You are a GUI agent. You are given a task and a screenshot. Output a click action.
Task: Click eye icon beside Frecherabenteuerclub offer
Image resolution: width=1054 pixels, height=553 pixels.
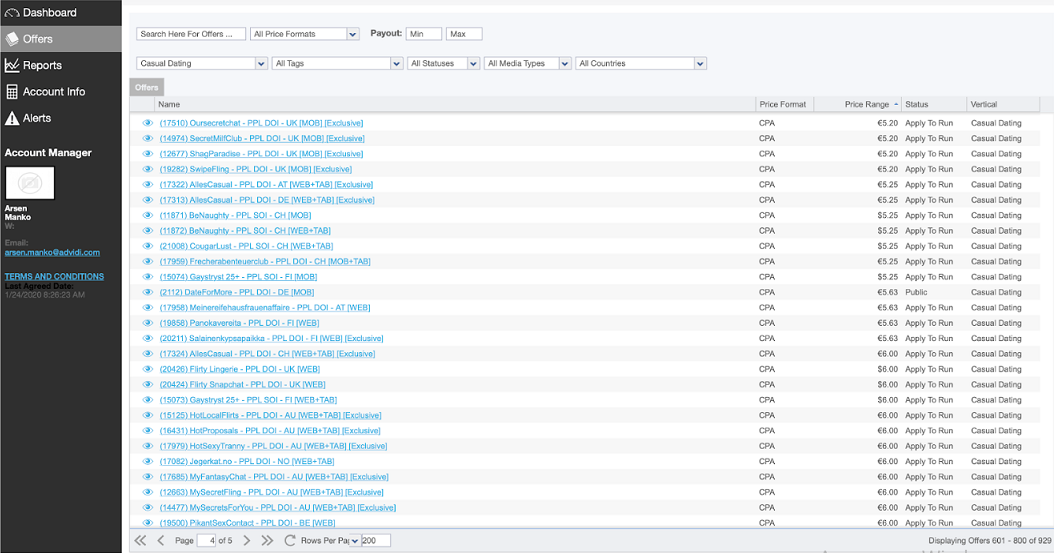click(147, 261)
